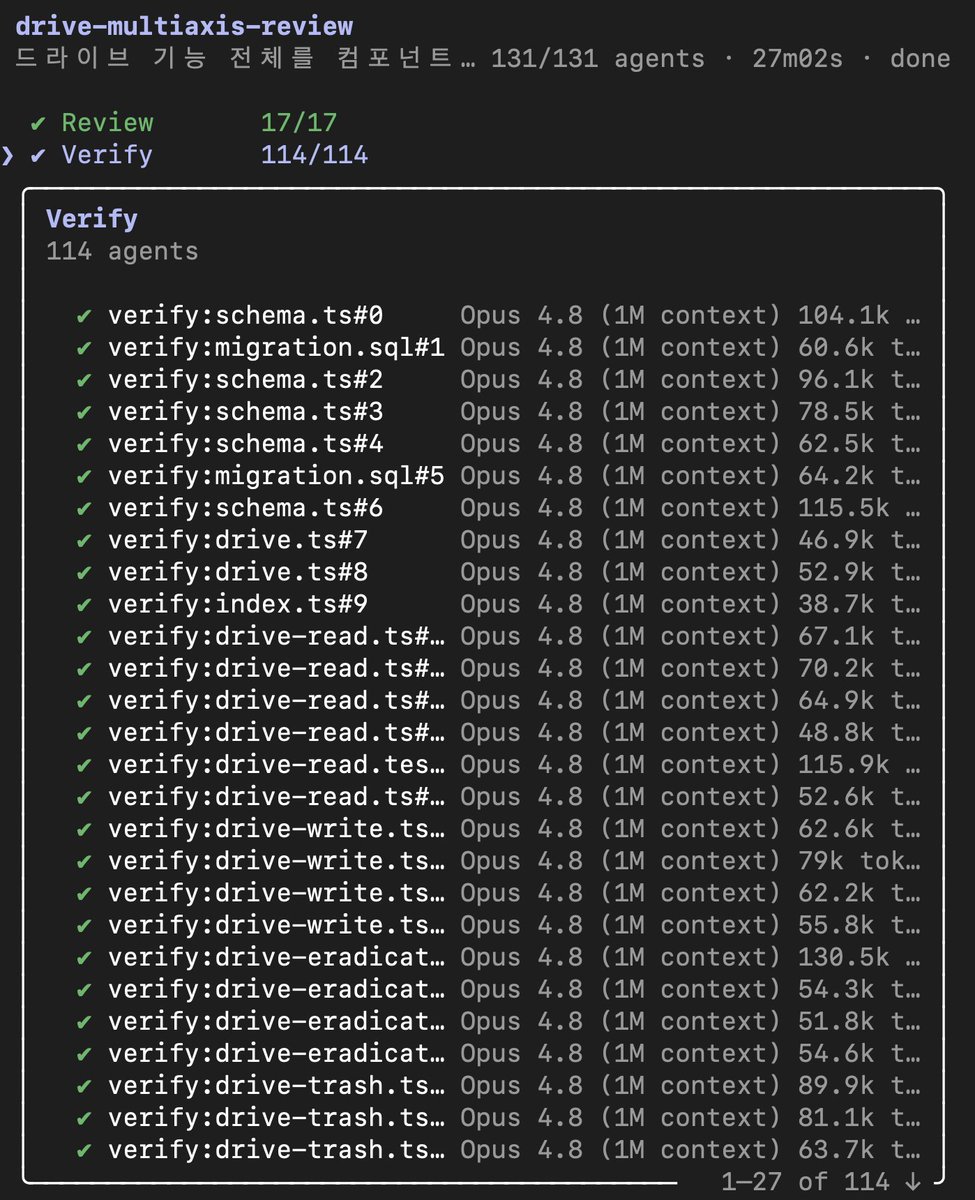This screenshot has width=975, height=1200.
Task: Select the drive-trash.ts row with 81.1k tokens
Action: pyautogui.click(x=499, y=1117)
